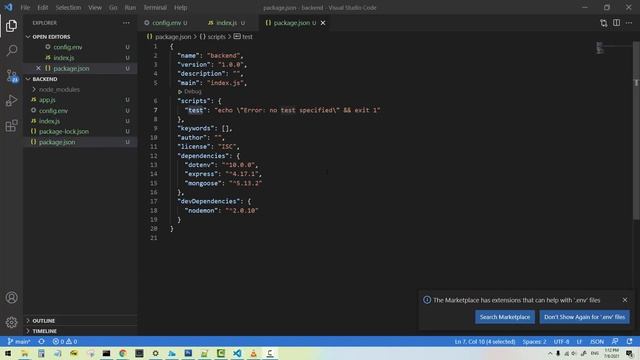Open the Photoshop taskbar icon

tap(188, 353)
